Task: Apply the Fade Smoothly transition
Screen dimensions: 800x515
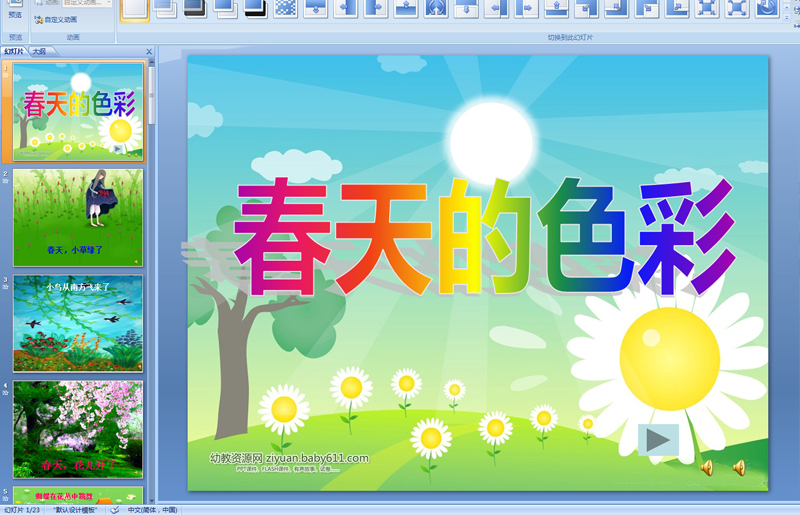Action: 165,9
